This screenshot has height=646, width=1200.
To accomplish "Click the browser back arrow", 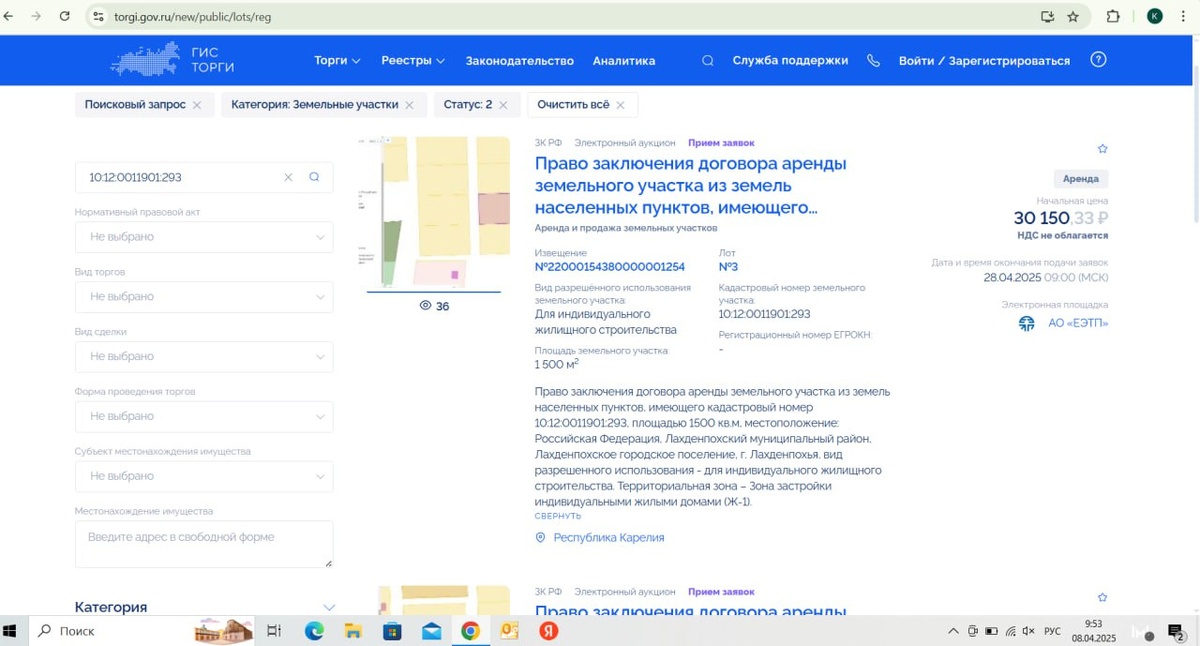I will [x=10, y=16].
